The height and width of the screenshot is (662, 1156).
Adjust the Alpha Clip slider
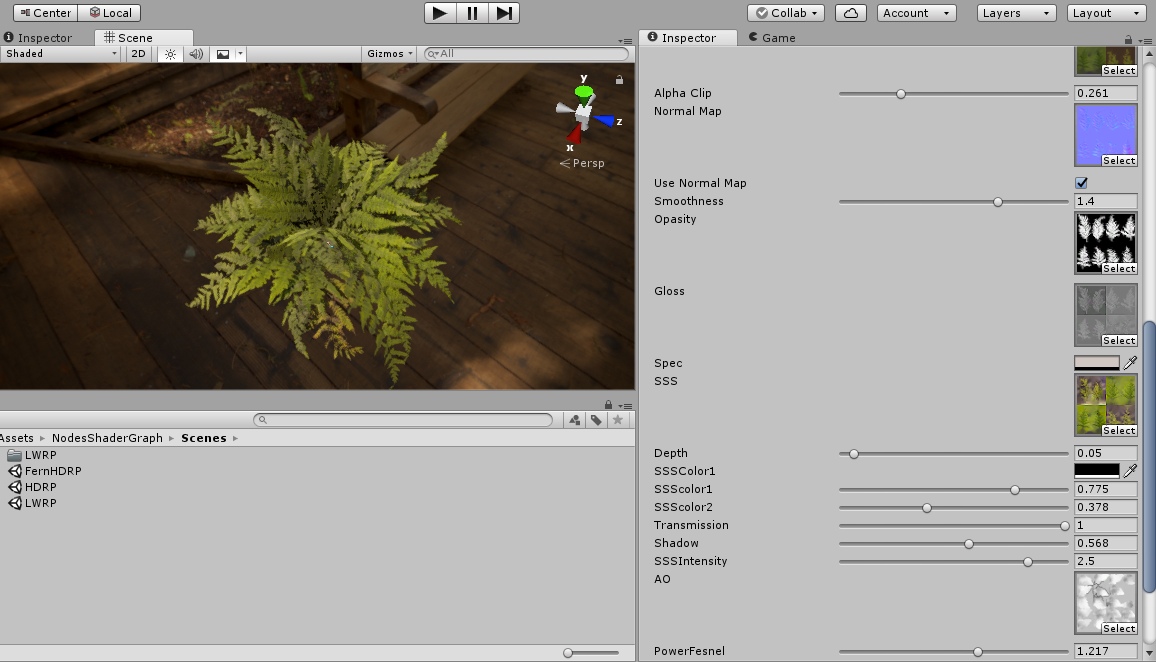[900, 93]
